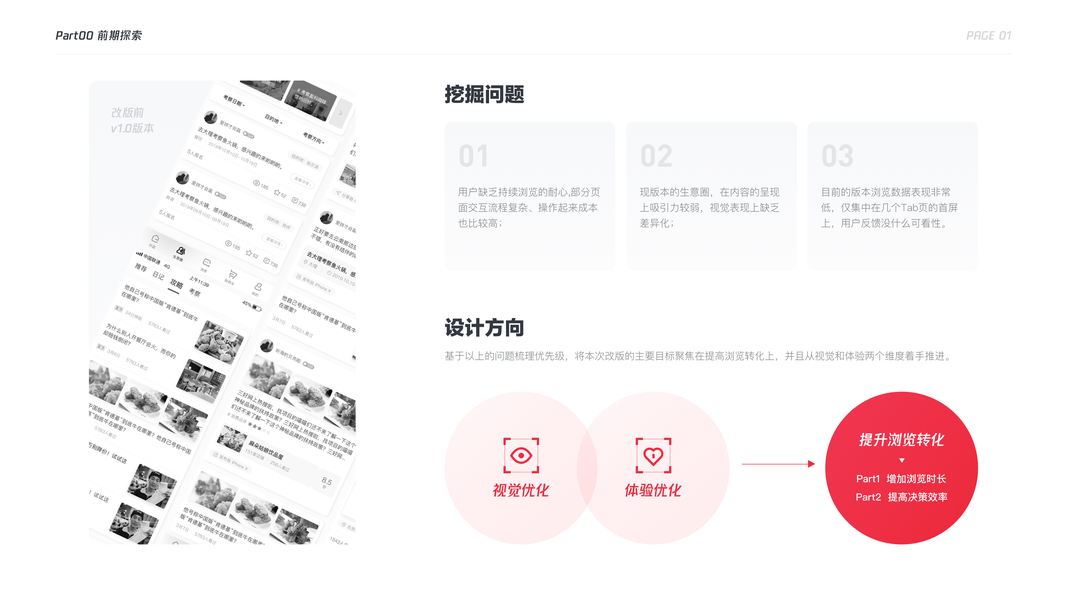Open the 目的地 dropdown in the mockup
Screen dimensions: 1067x600
tap(274, 119)
